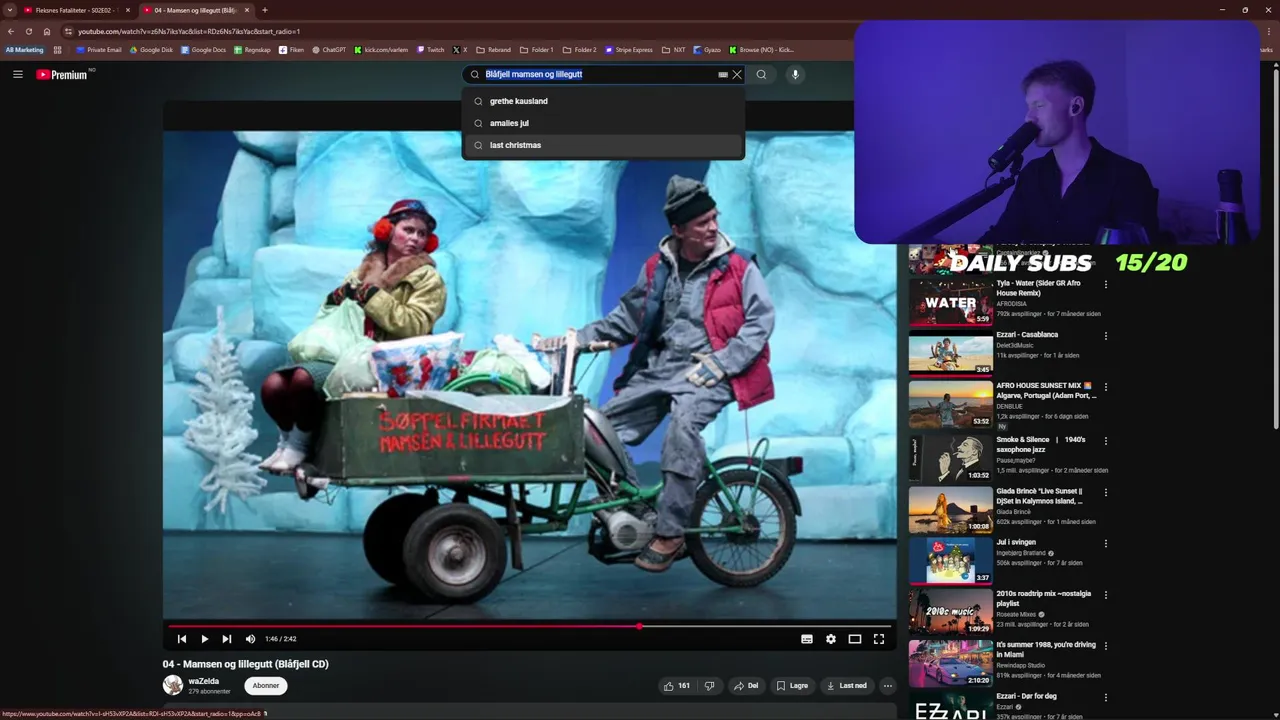Play the paused video
The image size is (1280, 720).
tap(204, 639)
